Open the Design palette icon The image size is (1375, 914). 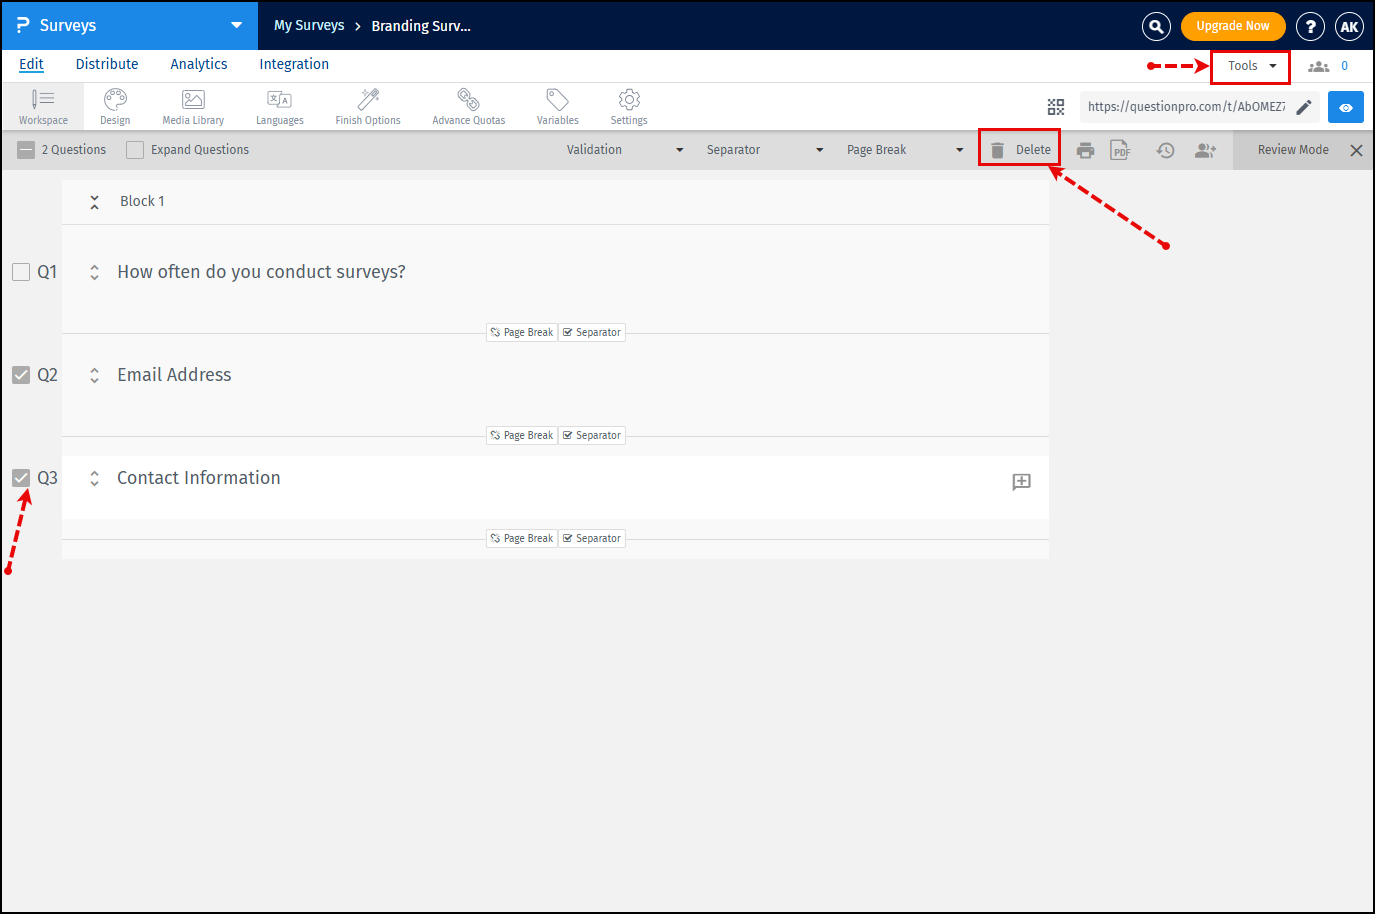(x=115, y=100)
